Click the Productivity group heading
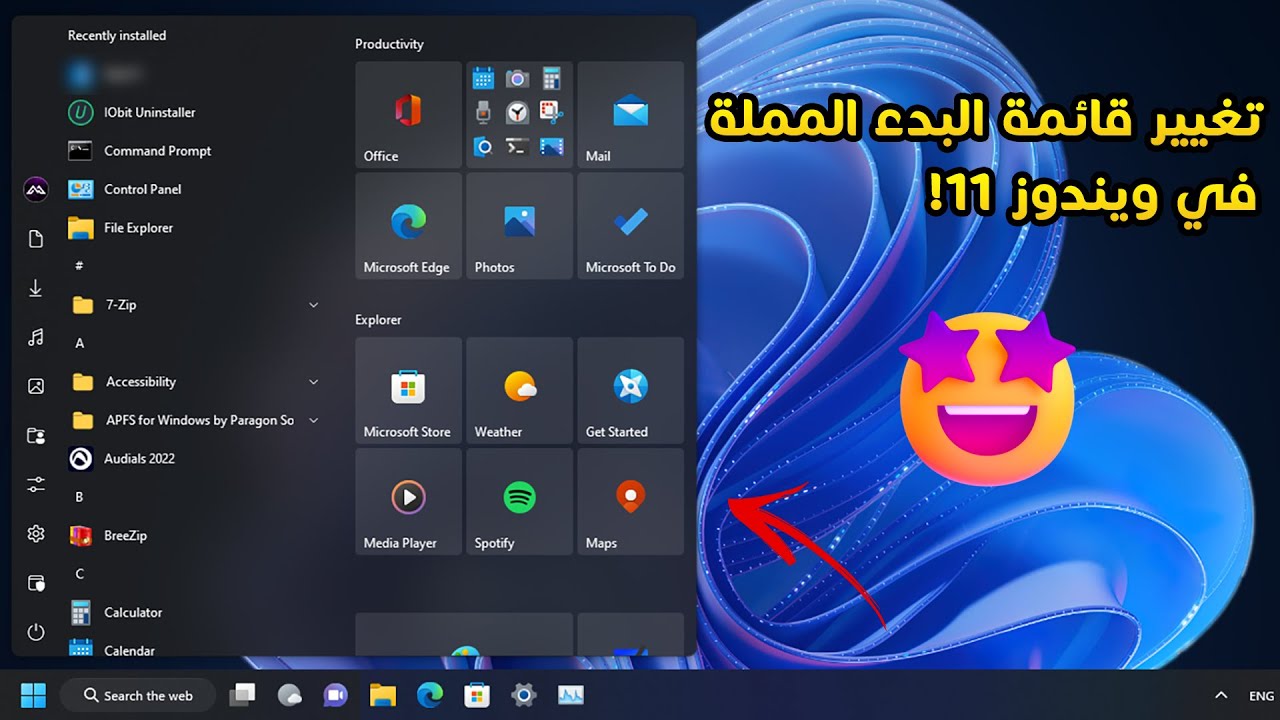Viewport: 1280px width, 720px height. 389,44
